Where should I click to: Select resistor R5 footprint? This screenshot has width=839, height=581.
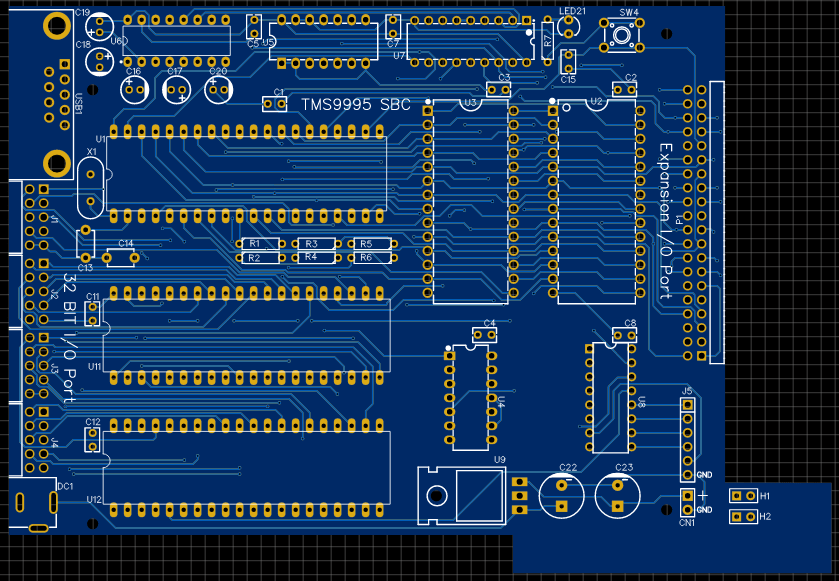(x=366, y=244)
